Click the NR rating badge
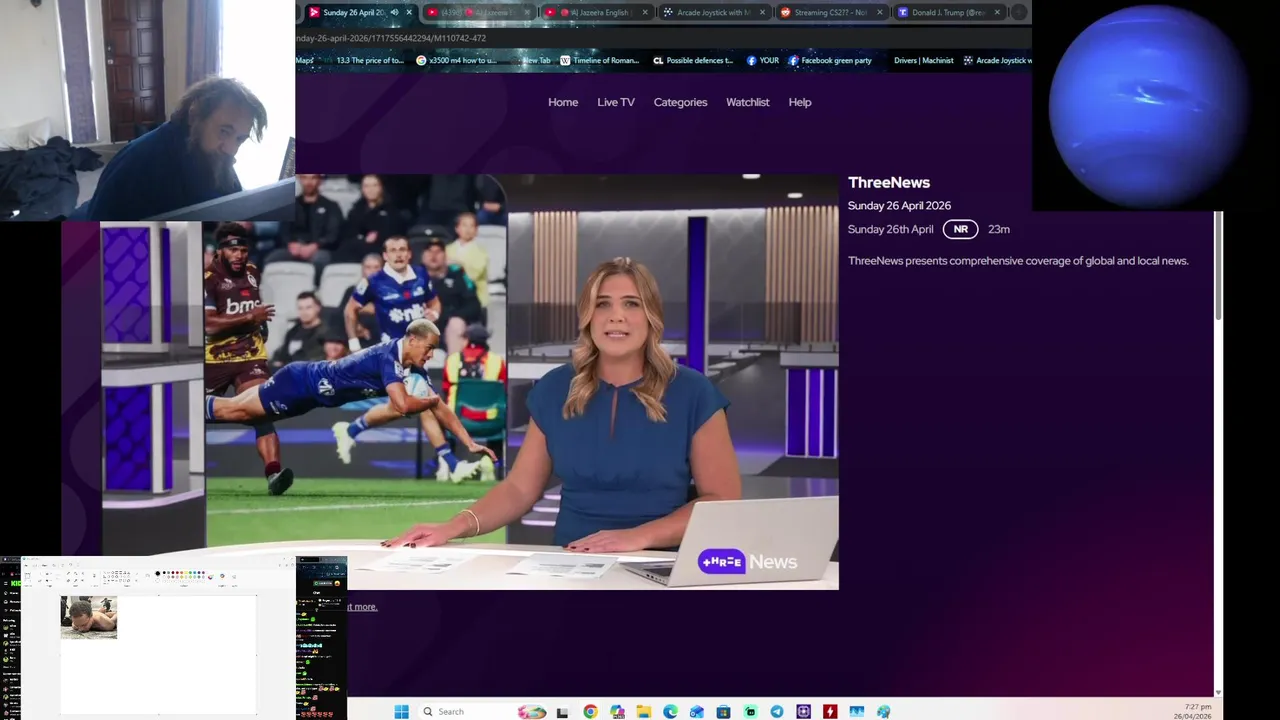 pos(960,229)
